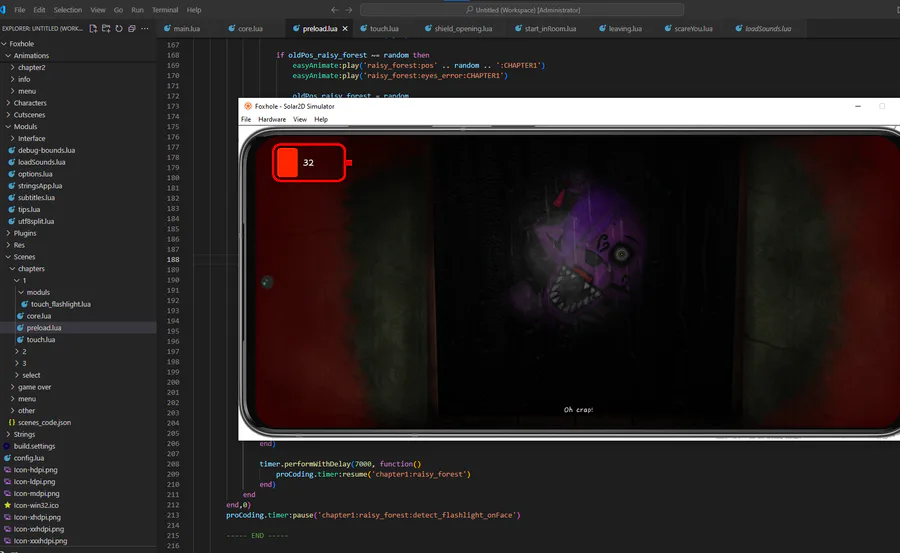Minimize the Solar2D Simulator window
Screen dimensions: 900x553
coord(858,106)
